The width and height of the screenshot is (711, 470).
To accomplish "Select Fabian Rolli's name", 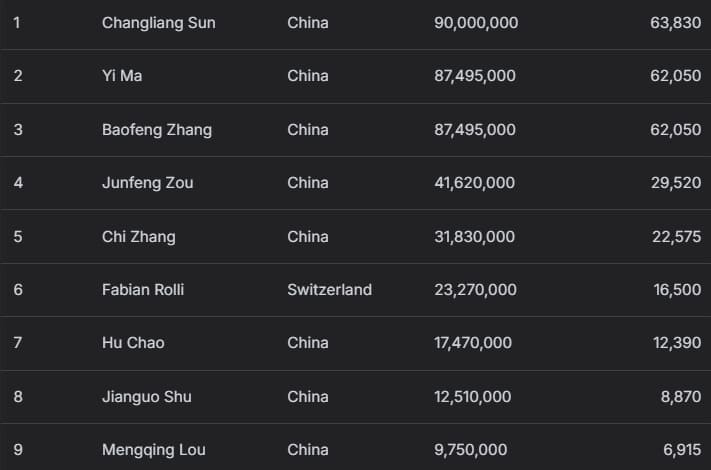I will 143,290.
